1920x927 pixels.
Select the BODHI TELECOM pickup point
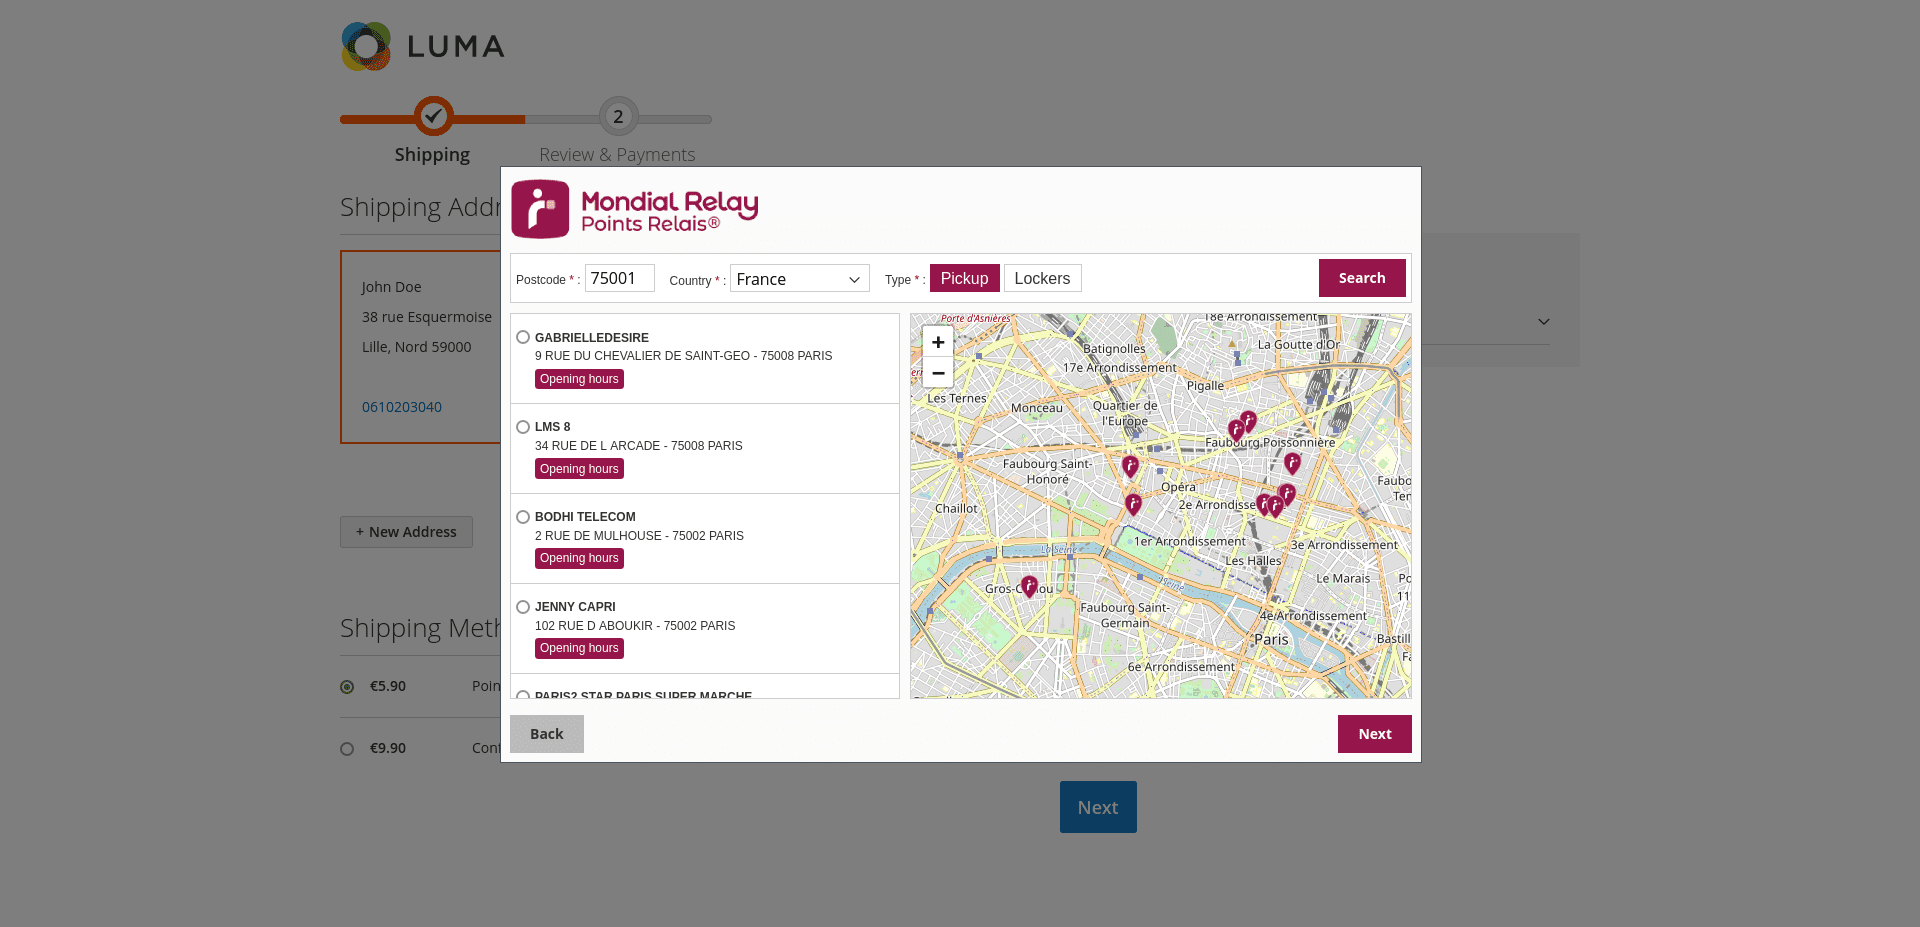tap(523, 516)
